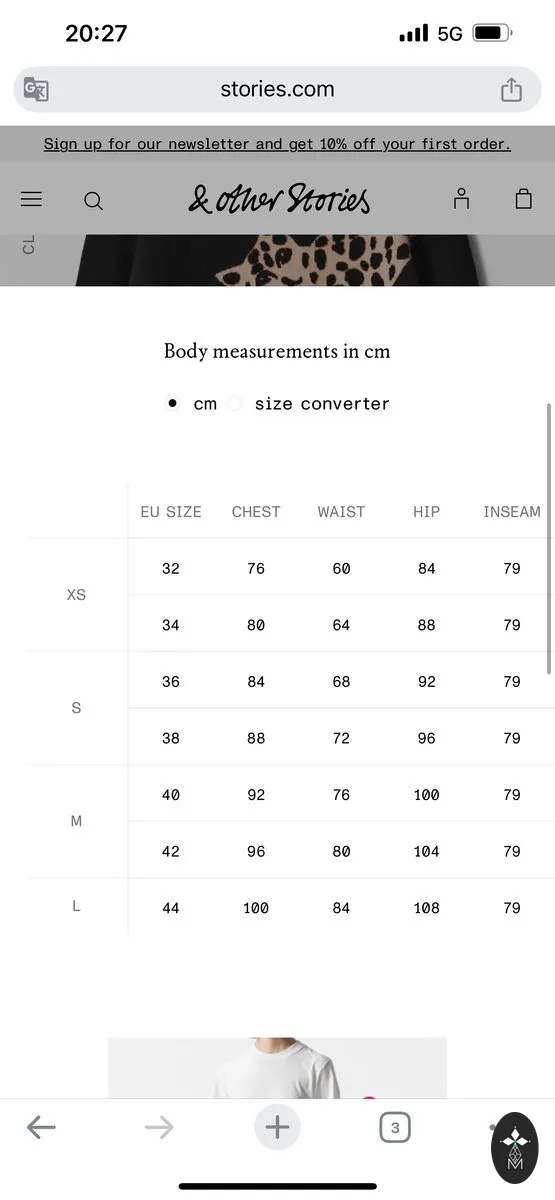555x1200 pixels.
Task: Go back with browser back arrow
Action: click(x=41, y=1128)
